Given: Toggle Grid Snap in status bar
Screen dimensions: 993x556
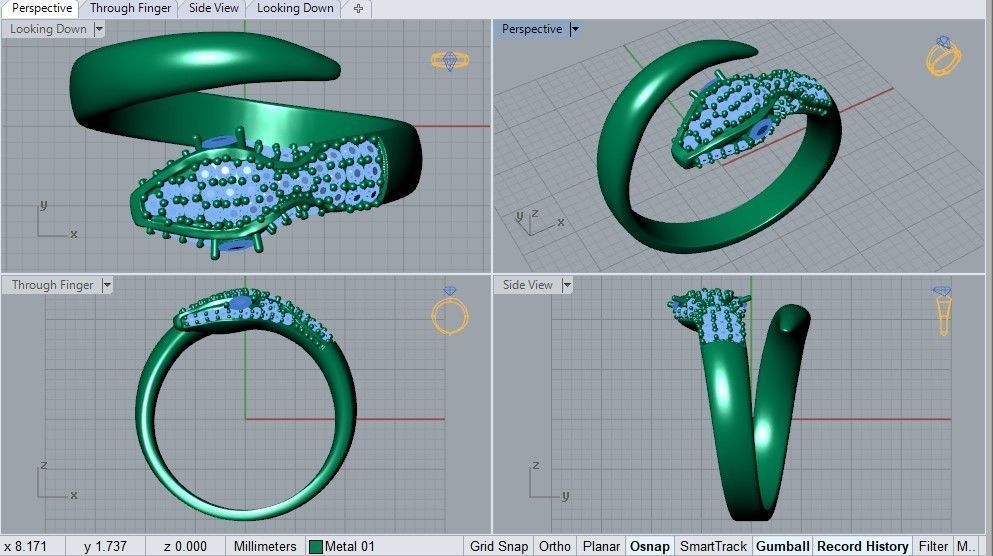Looking at the screenshot, I should click(498, 546).
